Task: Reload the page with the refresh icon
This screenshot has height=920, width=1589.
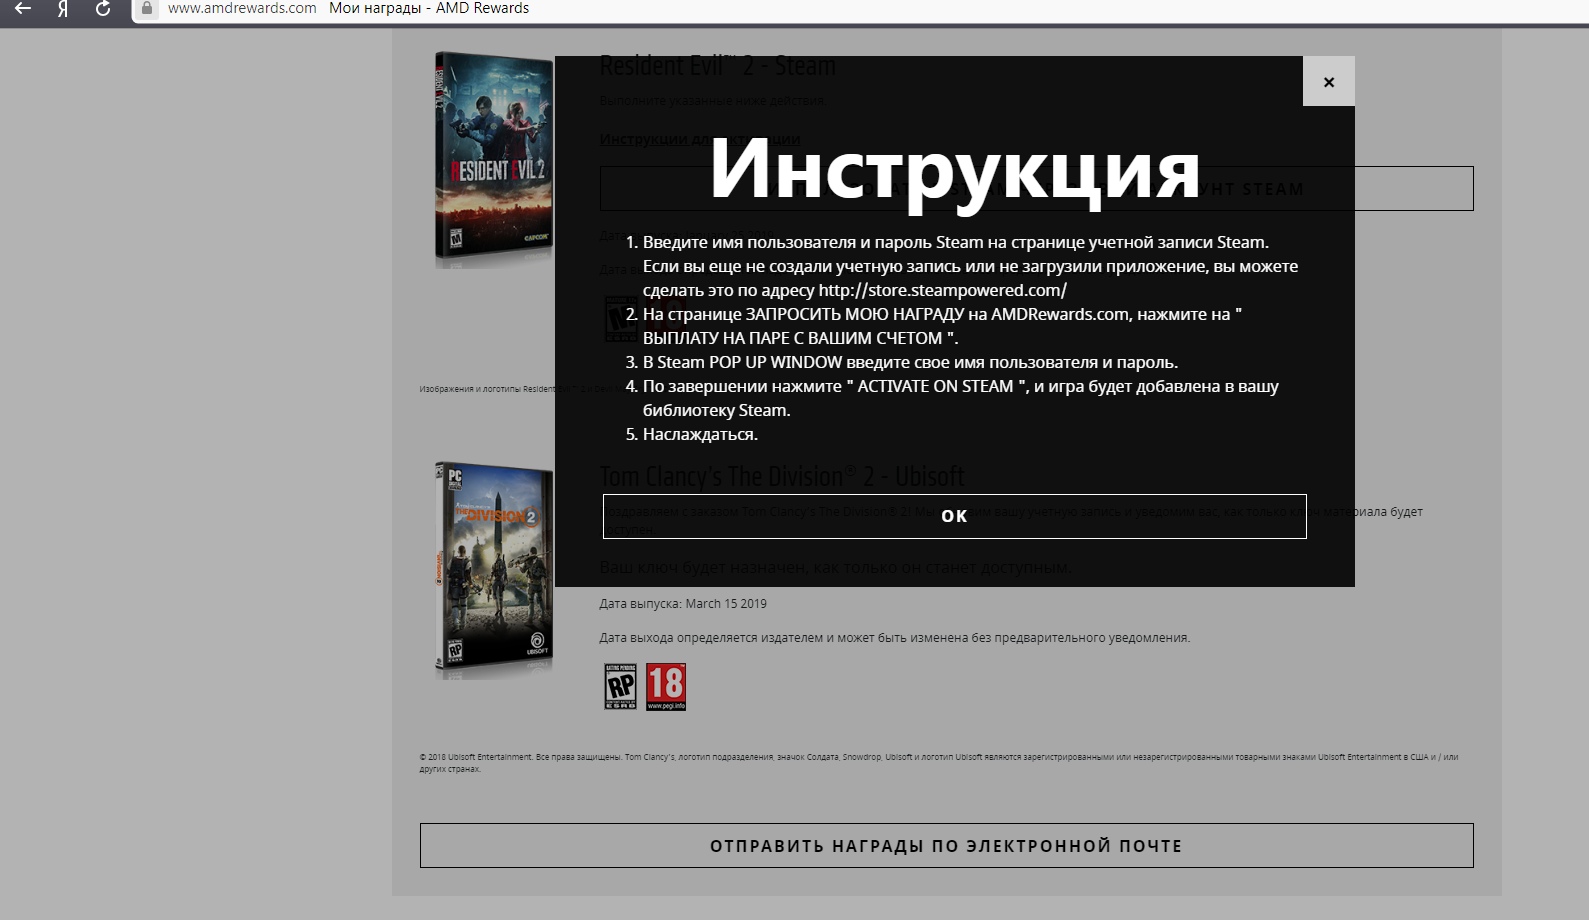Action: 103,9
